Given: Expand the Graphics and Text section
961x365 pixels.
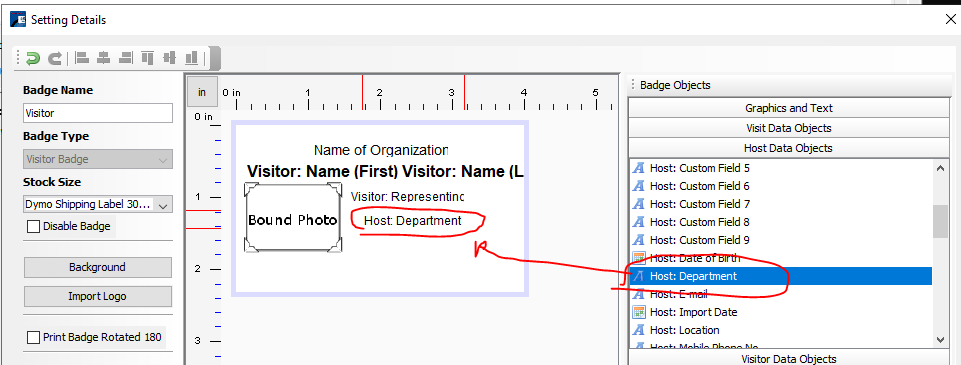Looking at the screenshot, I should point(788,108).
